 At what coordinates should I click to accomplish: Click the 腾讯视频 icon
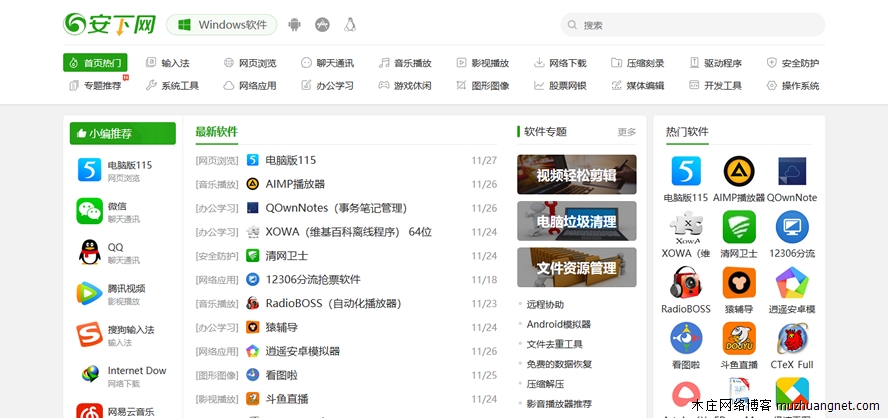point(89,293)
